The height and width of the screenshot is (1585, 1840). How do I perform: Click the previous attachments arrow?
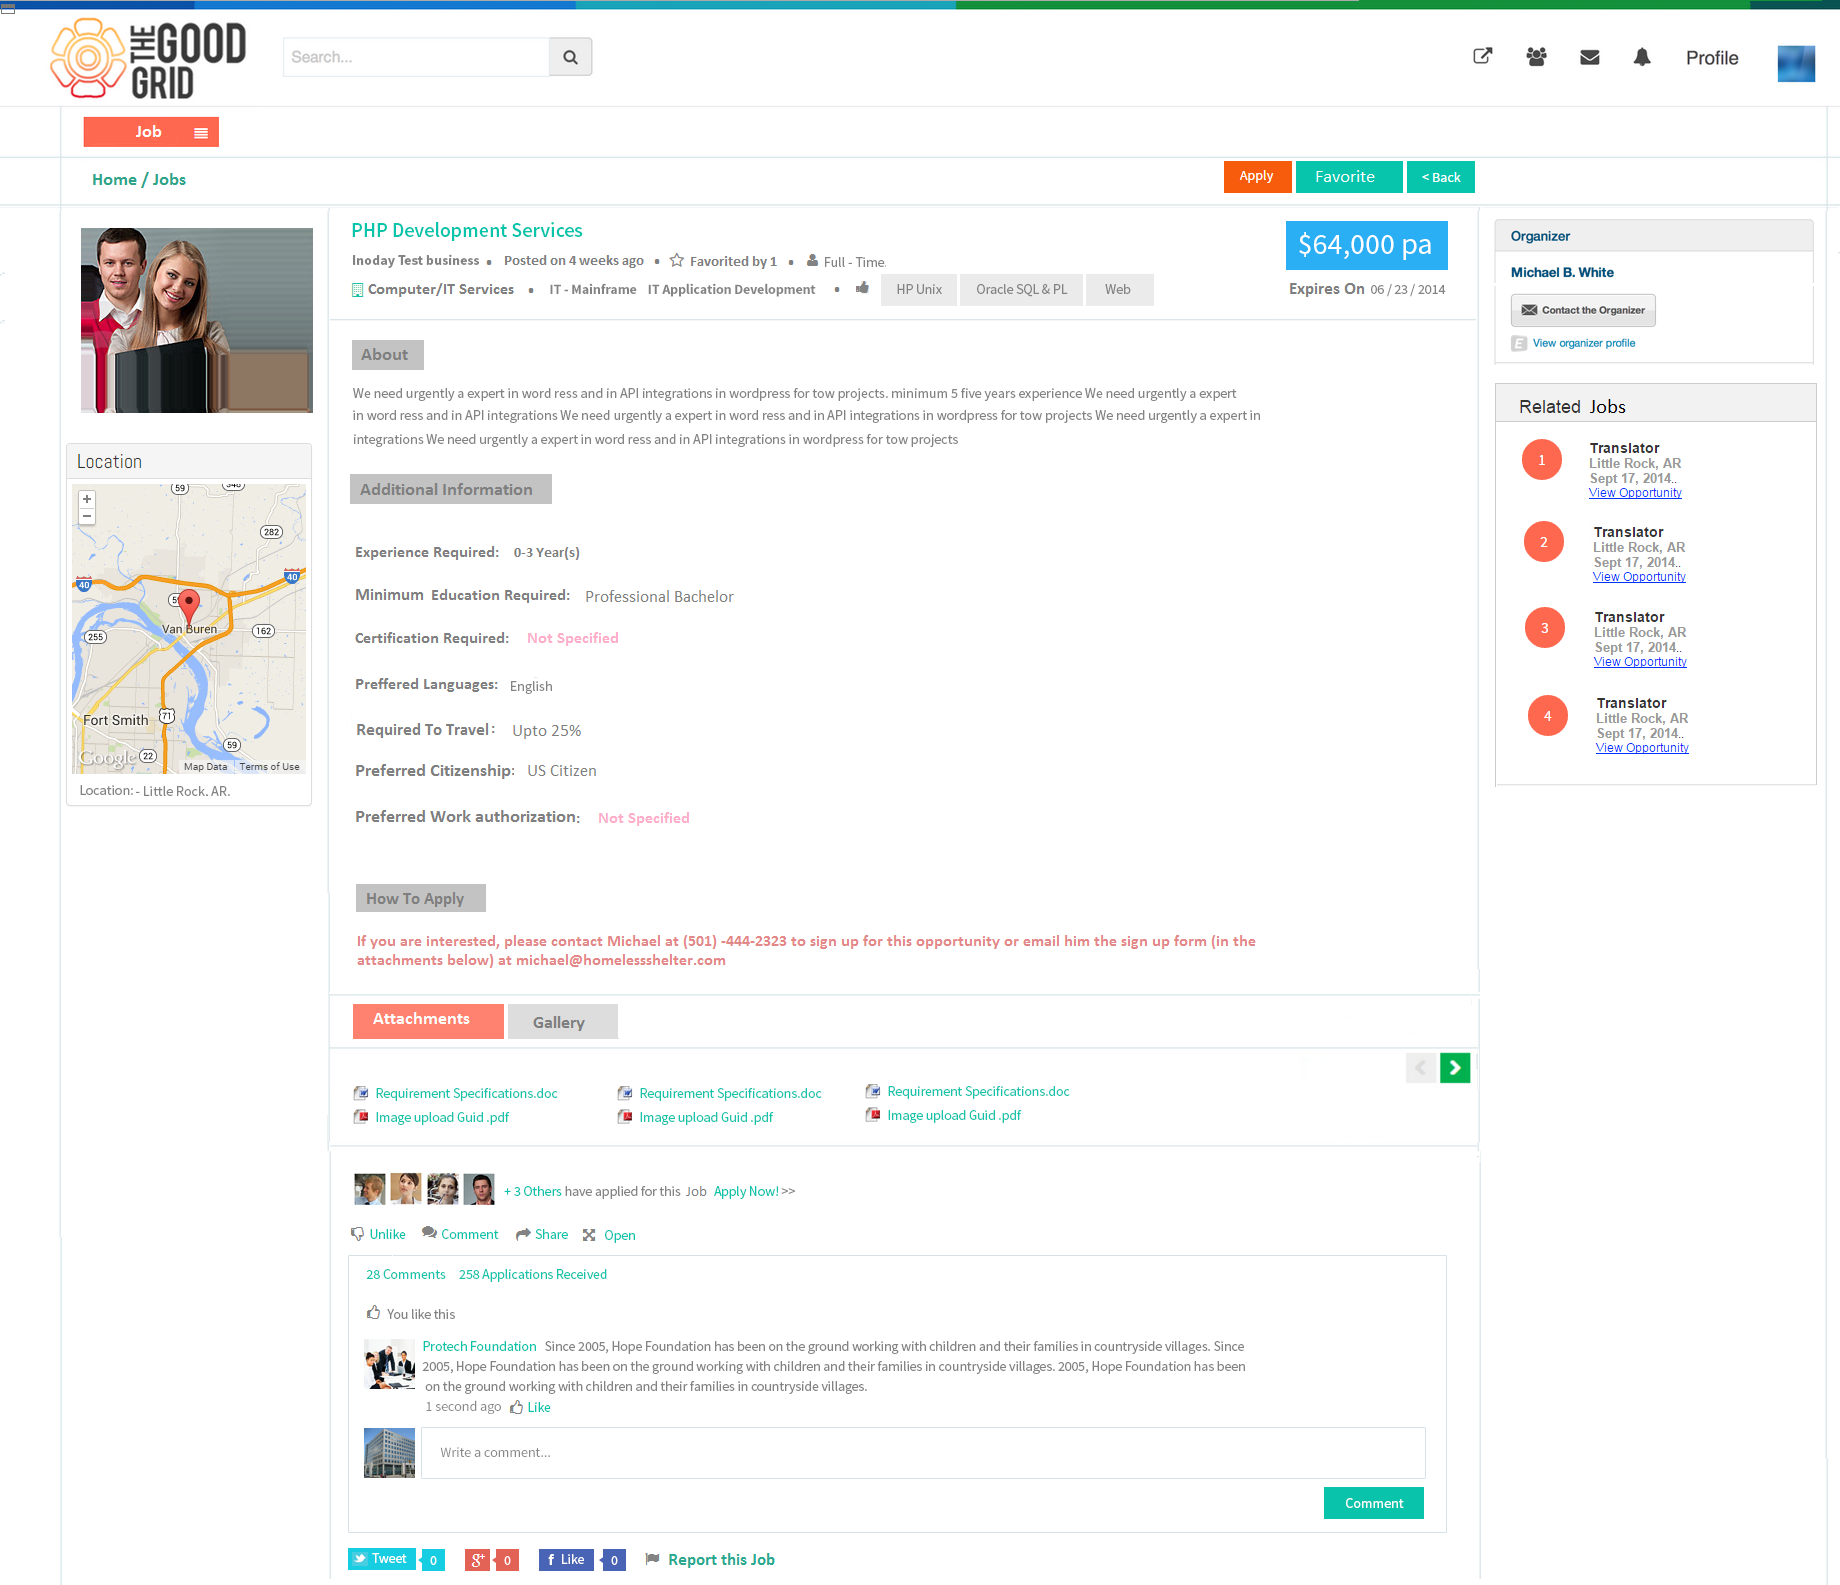coord(1420,1068)
